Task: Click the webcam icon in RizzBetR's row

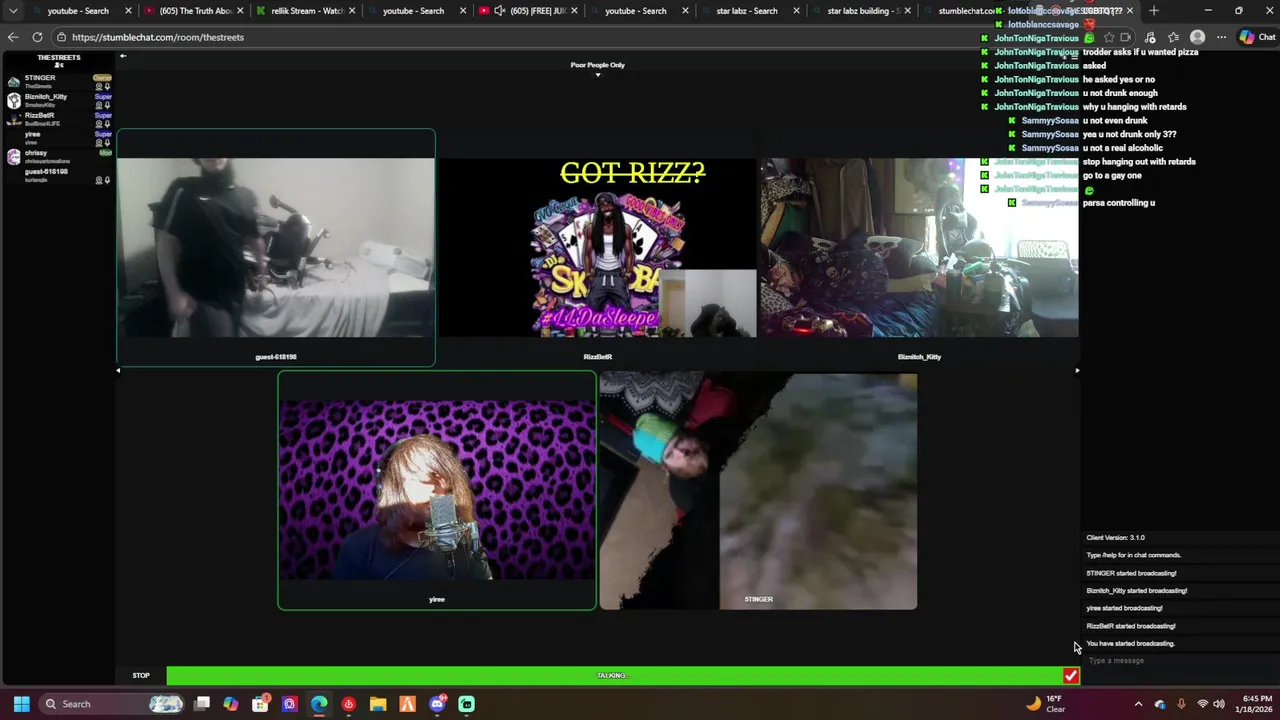Action: pos(99,124)
